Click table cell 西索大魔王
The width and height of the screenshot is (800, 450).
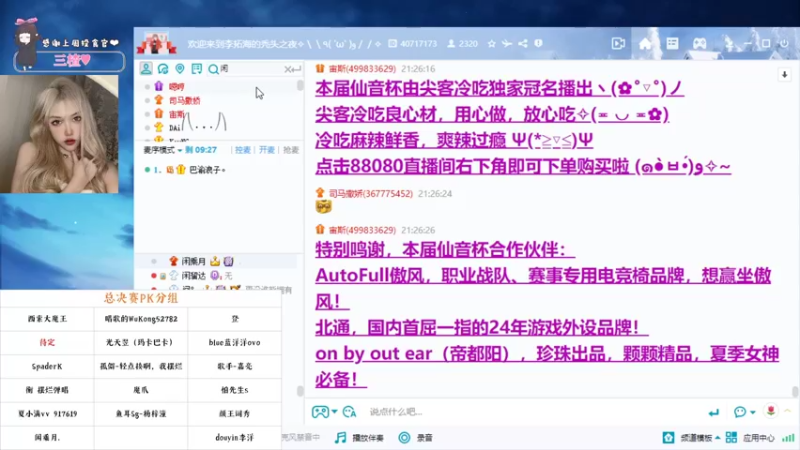(47, 319)
